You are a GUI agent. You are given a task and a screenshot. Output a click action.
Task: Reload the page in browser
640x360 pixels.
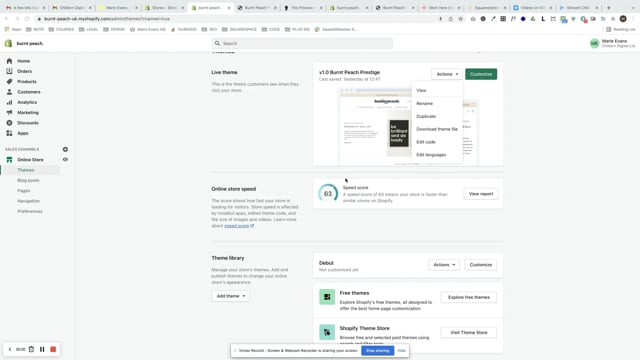27,19
